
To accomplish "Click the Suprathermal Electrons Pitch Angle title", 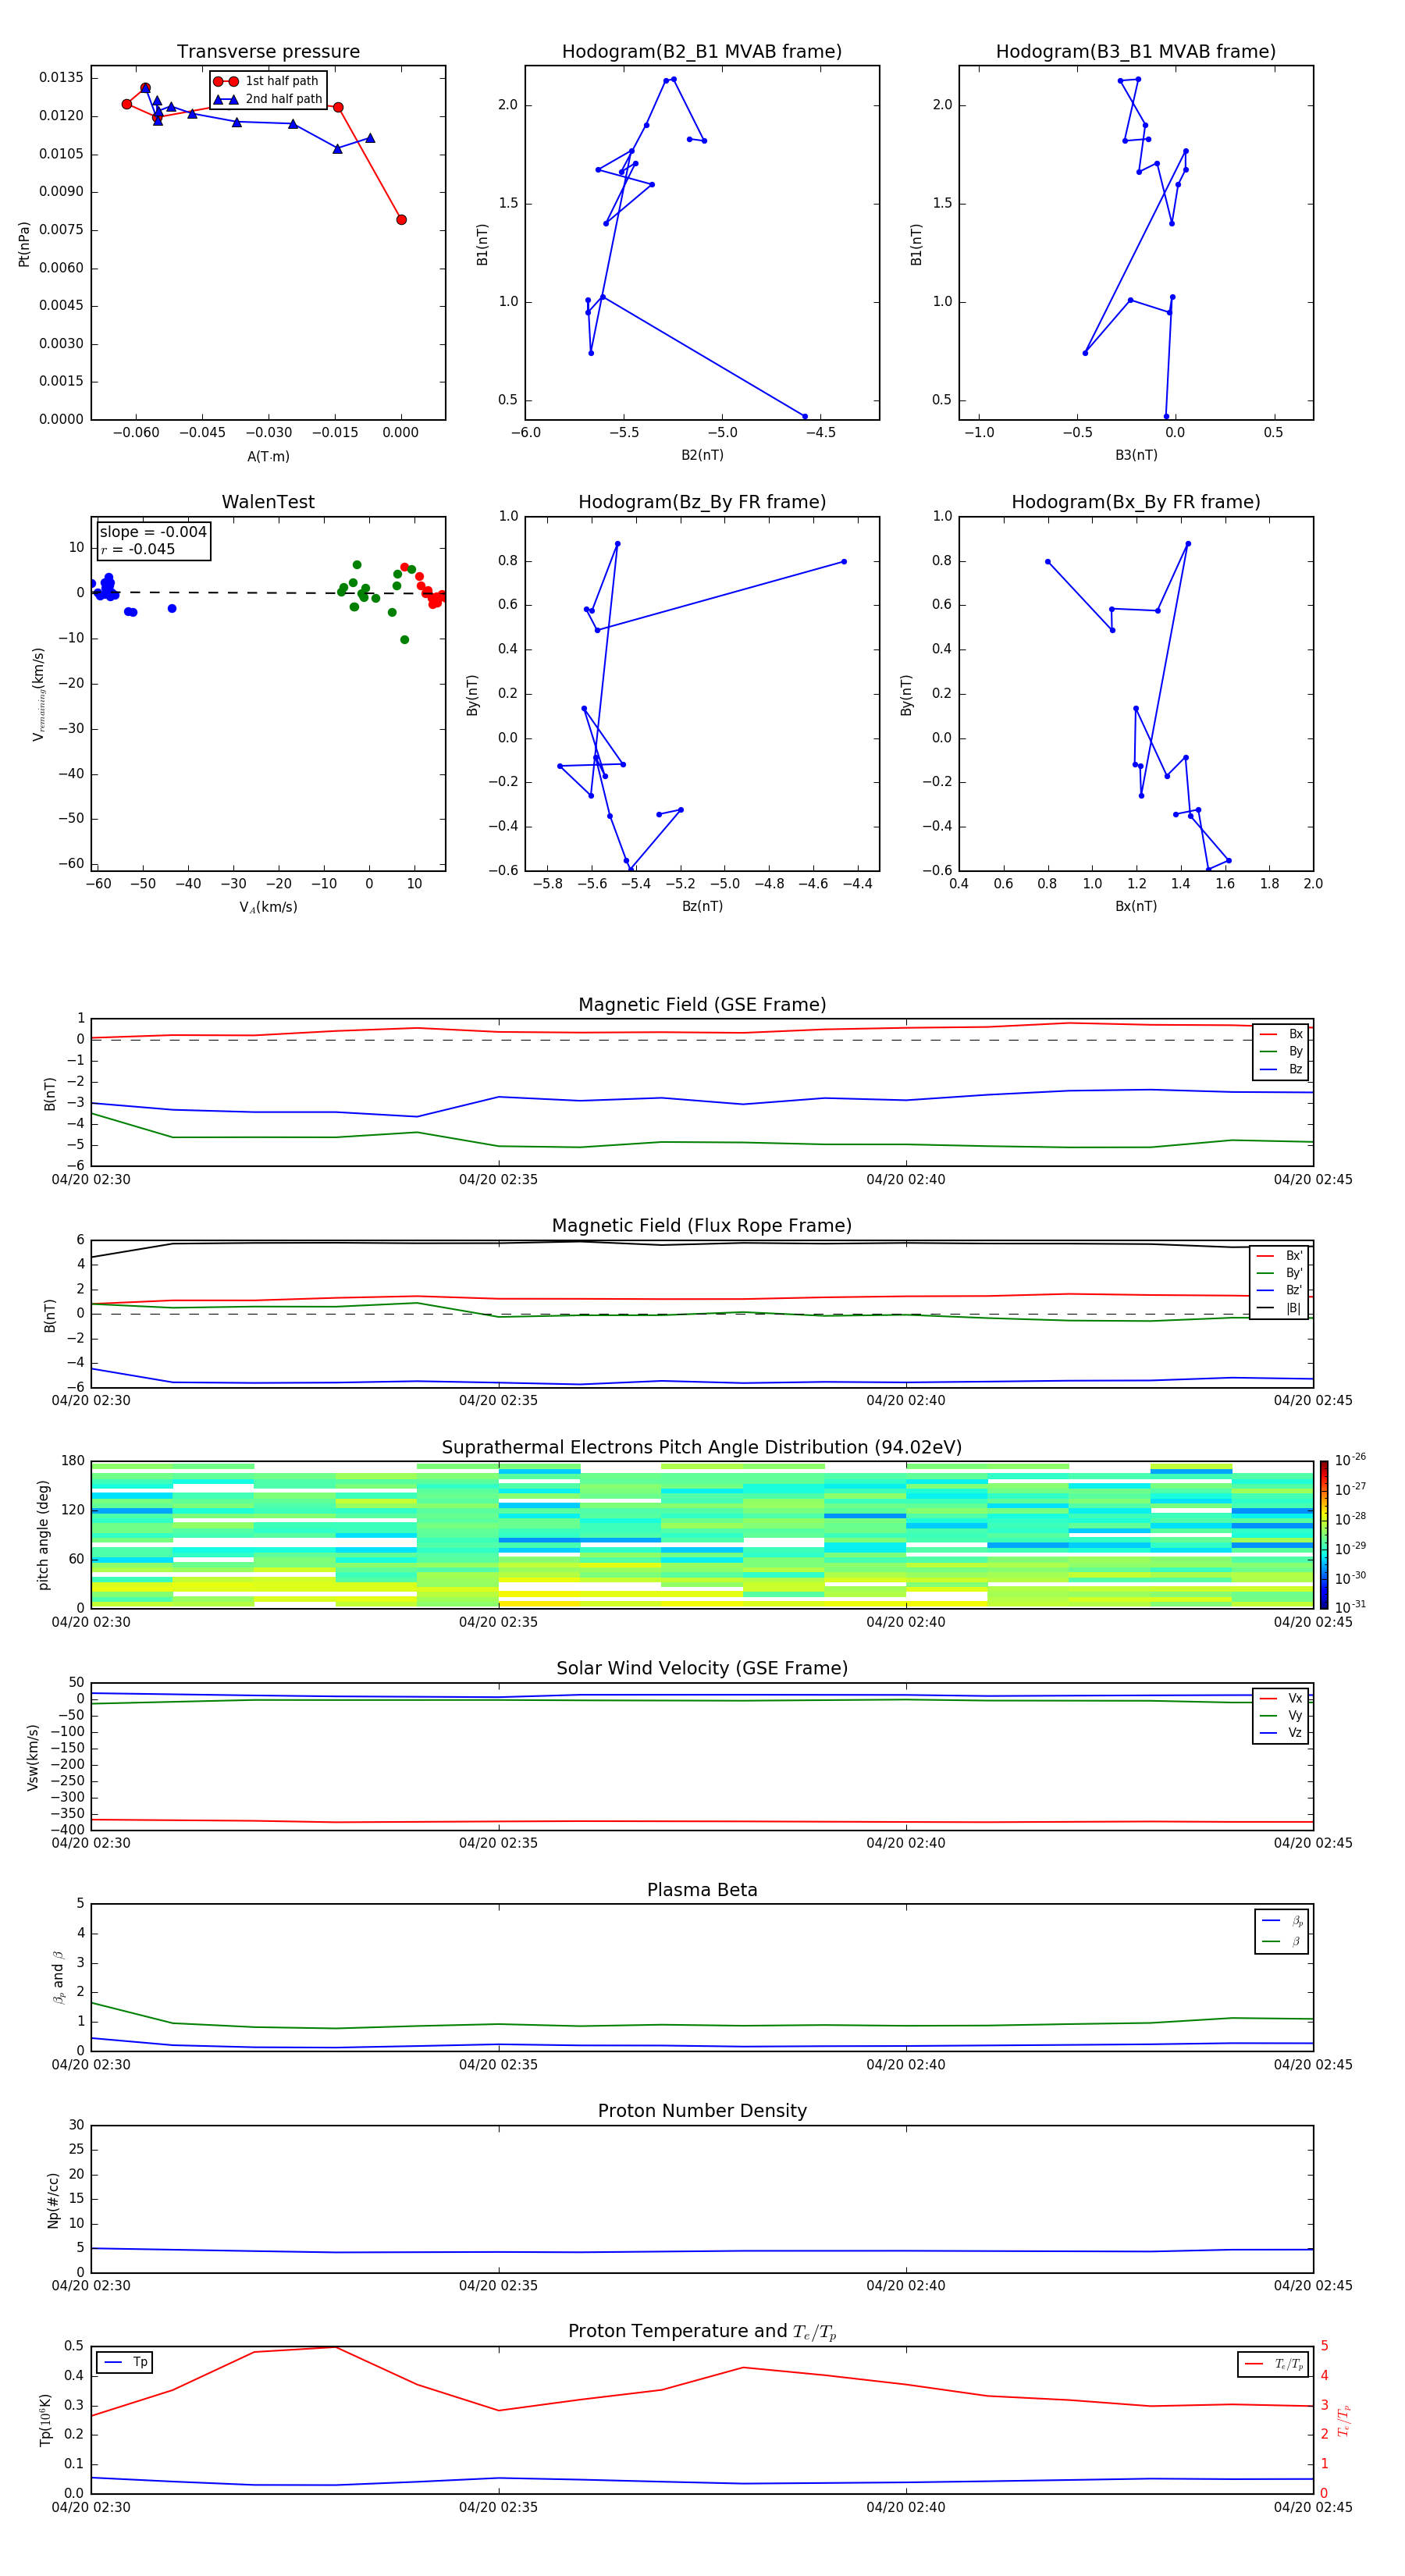I will coord(702,1447).
